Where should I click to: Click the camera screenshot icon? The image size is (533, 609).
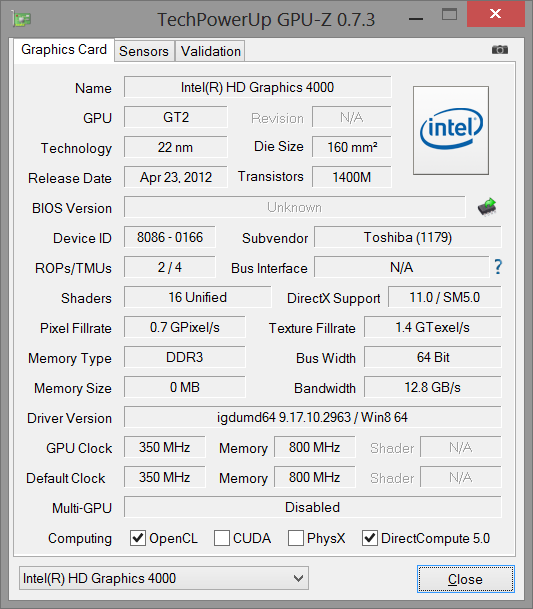500,50
